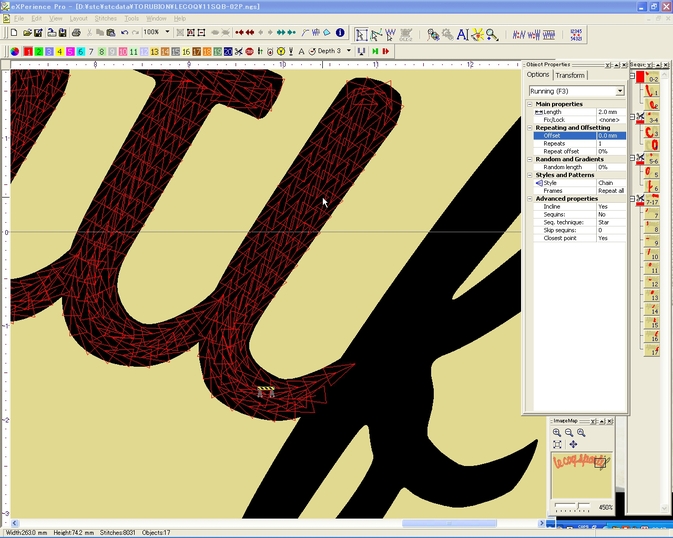Image resolution: width=673 pixels, height=538 pixels.
Task: Open the AI lettering text tool
Action: [462, 35]
